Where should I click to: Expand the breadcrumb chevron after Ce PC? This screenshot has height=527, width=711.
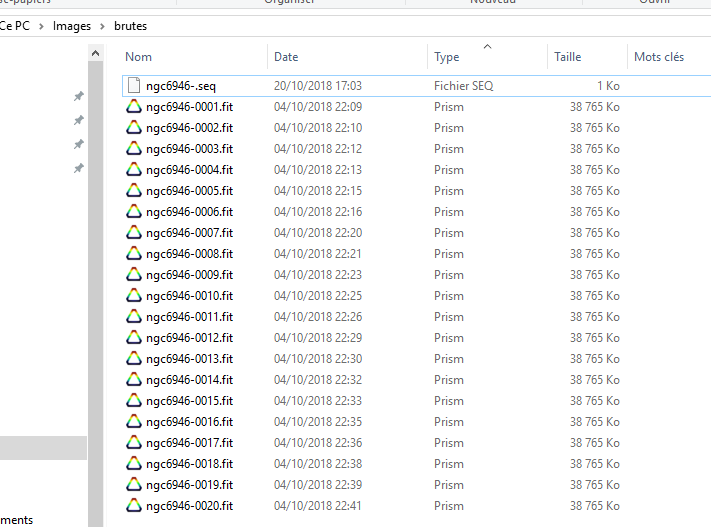(41, 26)
